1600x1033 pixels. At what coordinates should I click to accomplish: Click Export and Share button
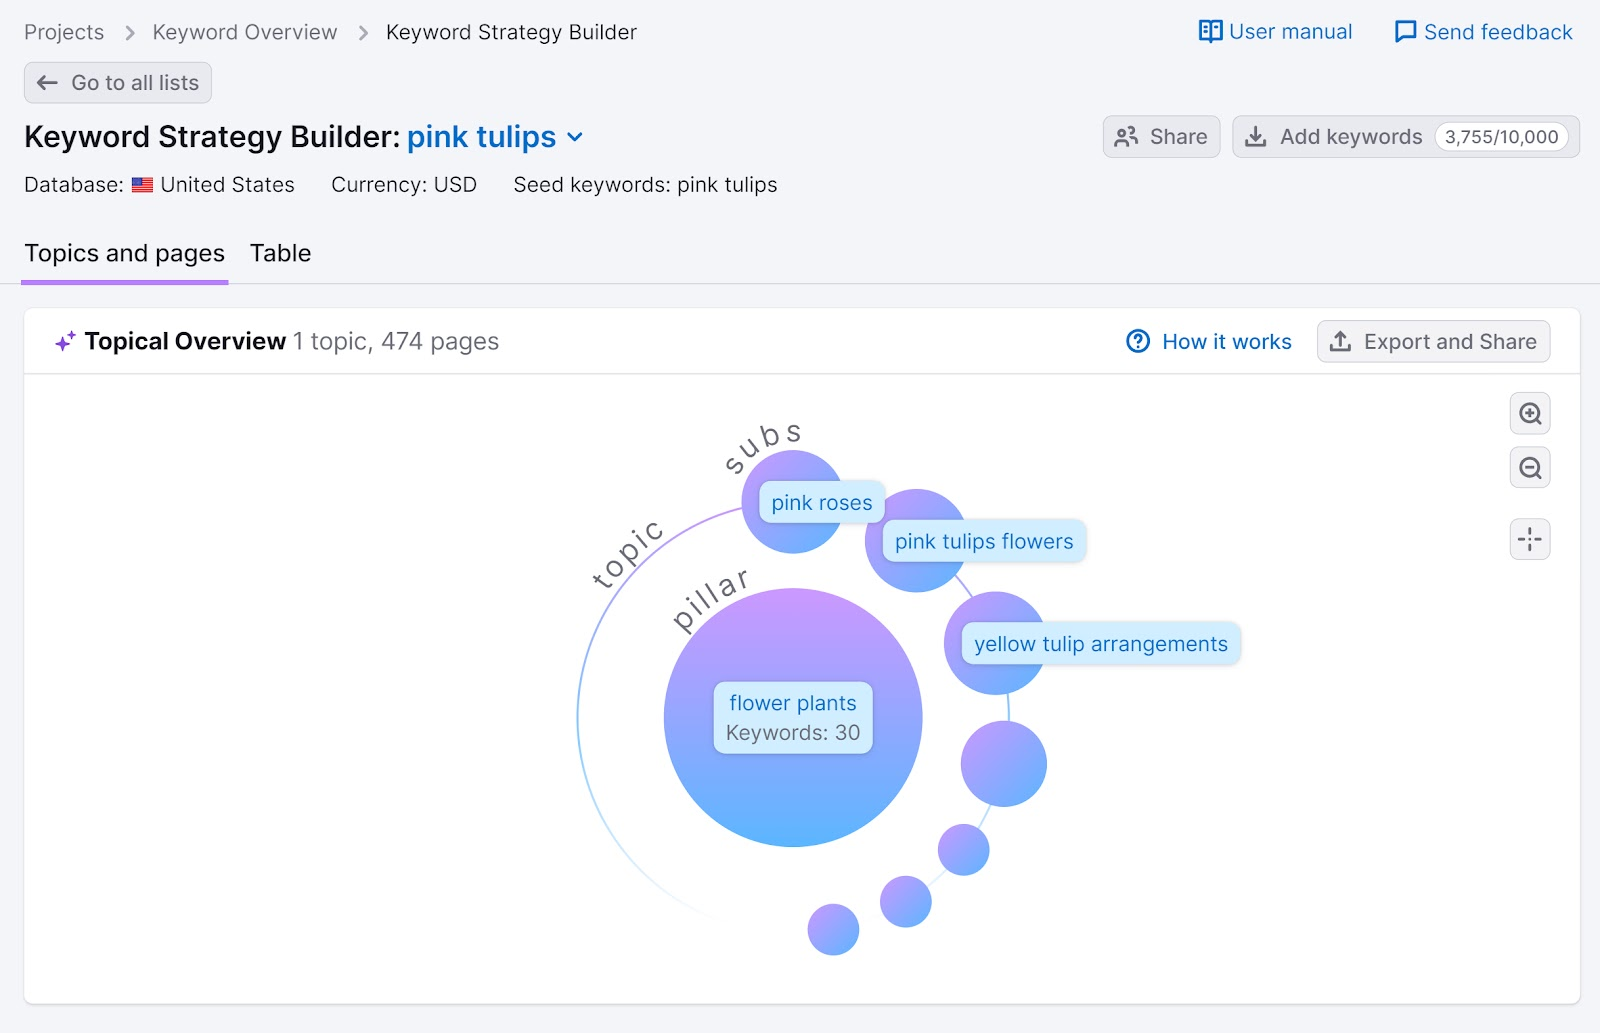point(1433,341)
